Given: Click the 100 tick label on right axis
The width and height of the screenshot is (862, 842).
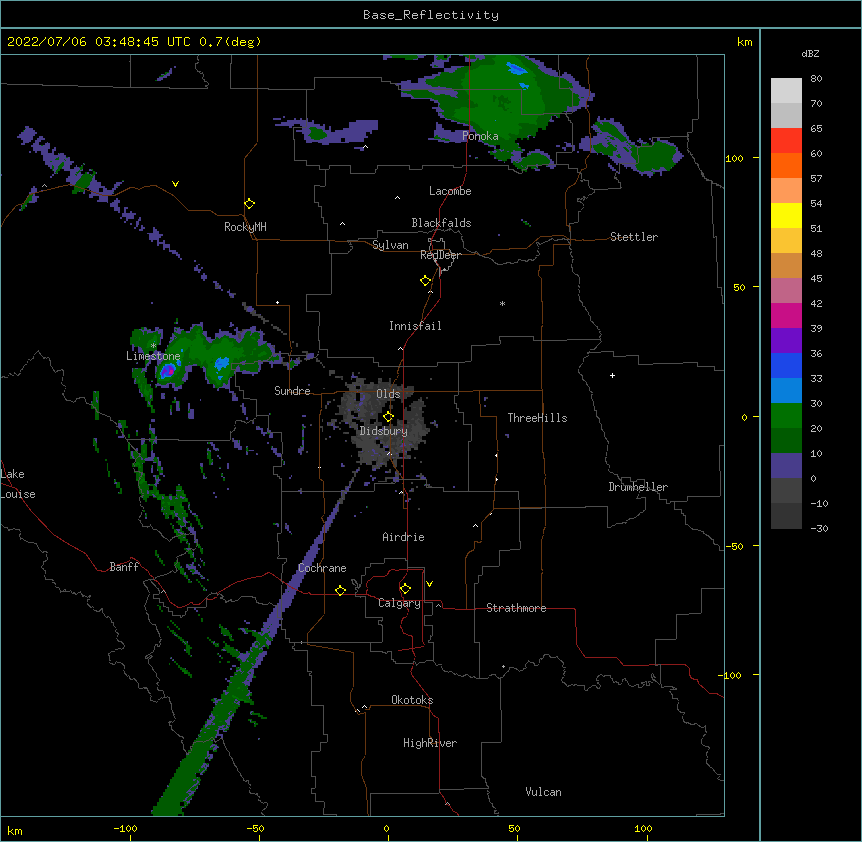Looking at the screenshot, I should click(x=734, y=158).
